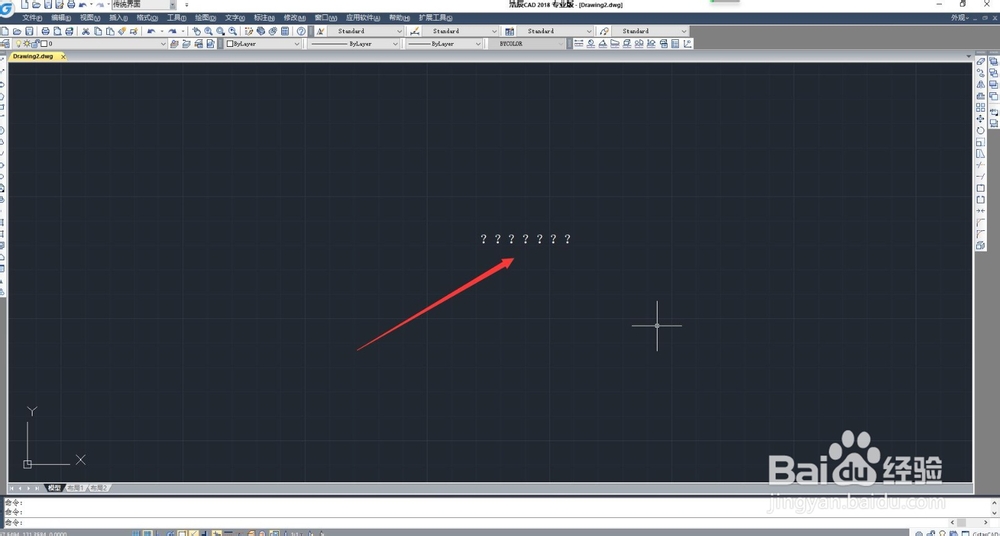Expand the dimension style Standard dropdown
Screen dimensions: 1000x536
pyautogui.click(x=494, y=31)
